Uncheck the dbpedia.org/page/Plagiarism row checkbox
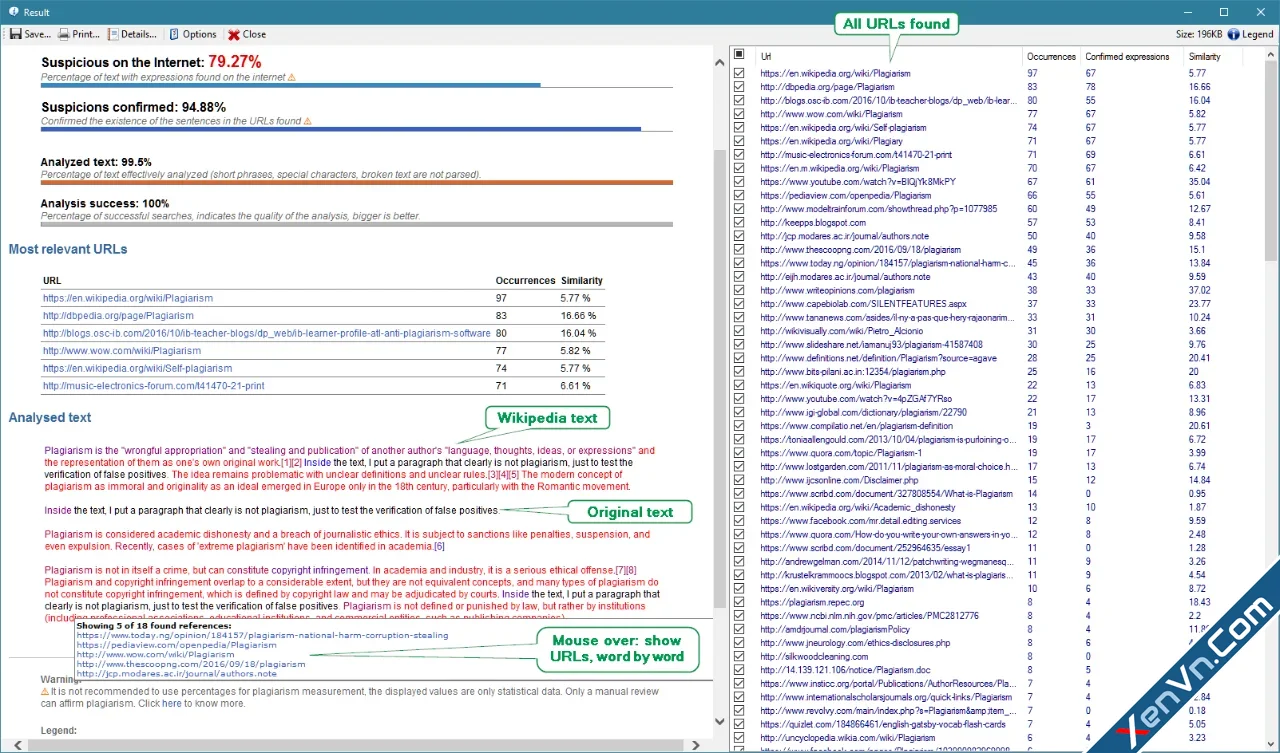 (739, 87)
